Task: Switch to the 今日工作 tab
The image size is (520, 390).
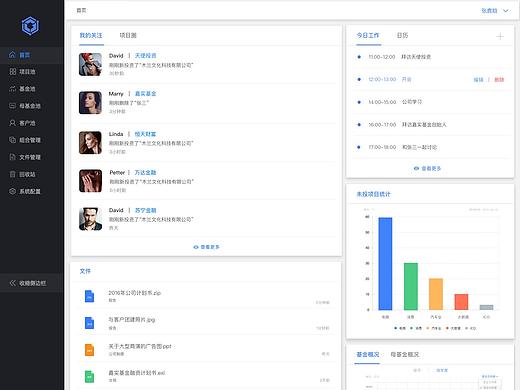Action: click(368, 35)
